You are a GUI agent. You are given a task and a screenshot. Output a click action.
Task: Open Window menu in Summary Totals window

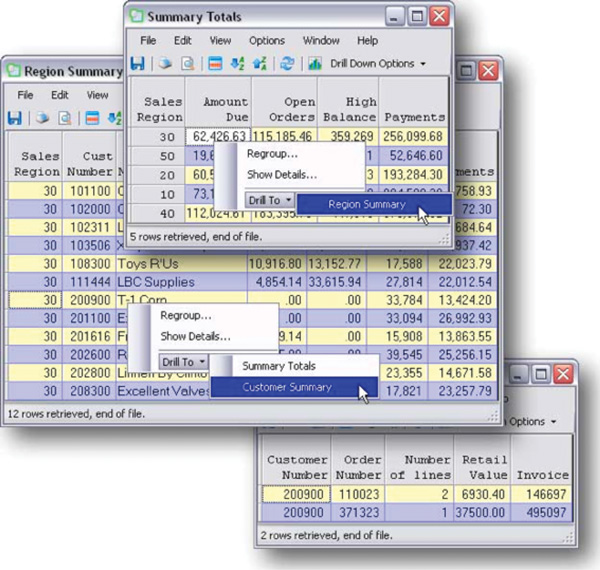(321, 41)
